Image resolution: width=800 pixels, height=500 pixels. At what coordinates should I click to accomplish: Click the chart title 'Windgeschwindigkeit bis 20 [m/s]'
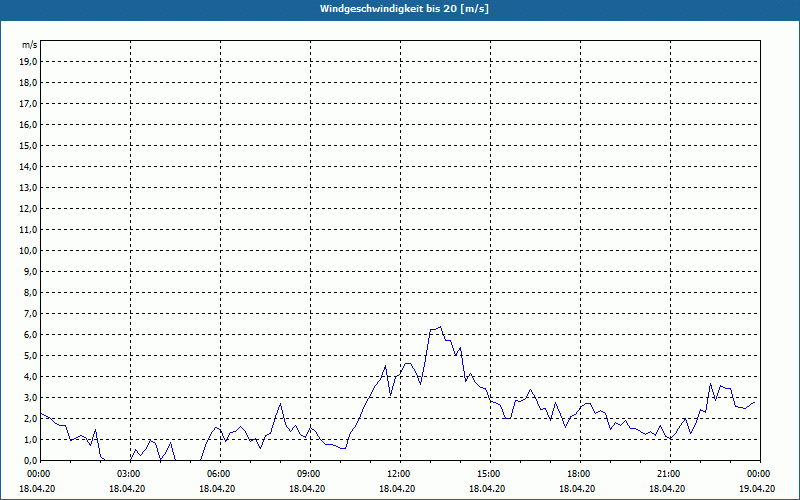pyautogui.click(x=404, y=9)
